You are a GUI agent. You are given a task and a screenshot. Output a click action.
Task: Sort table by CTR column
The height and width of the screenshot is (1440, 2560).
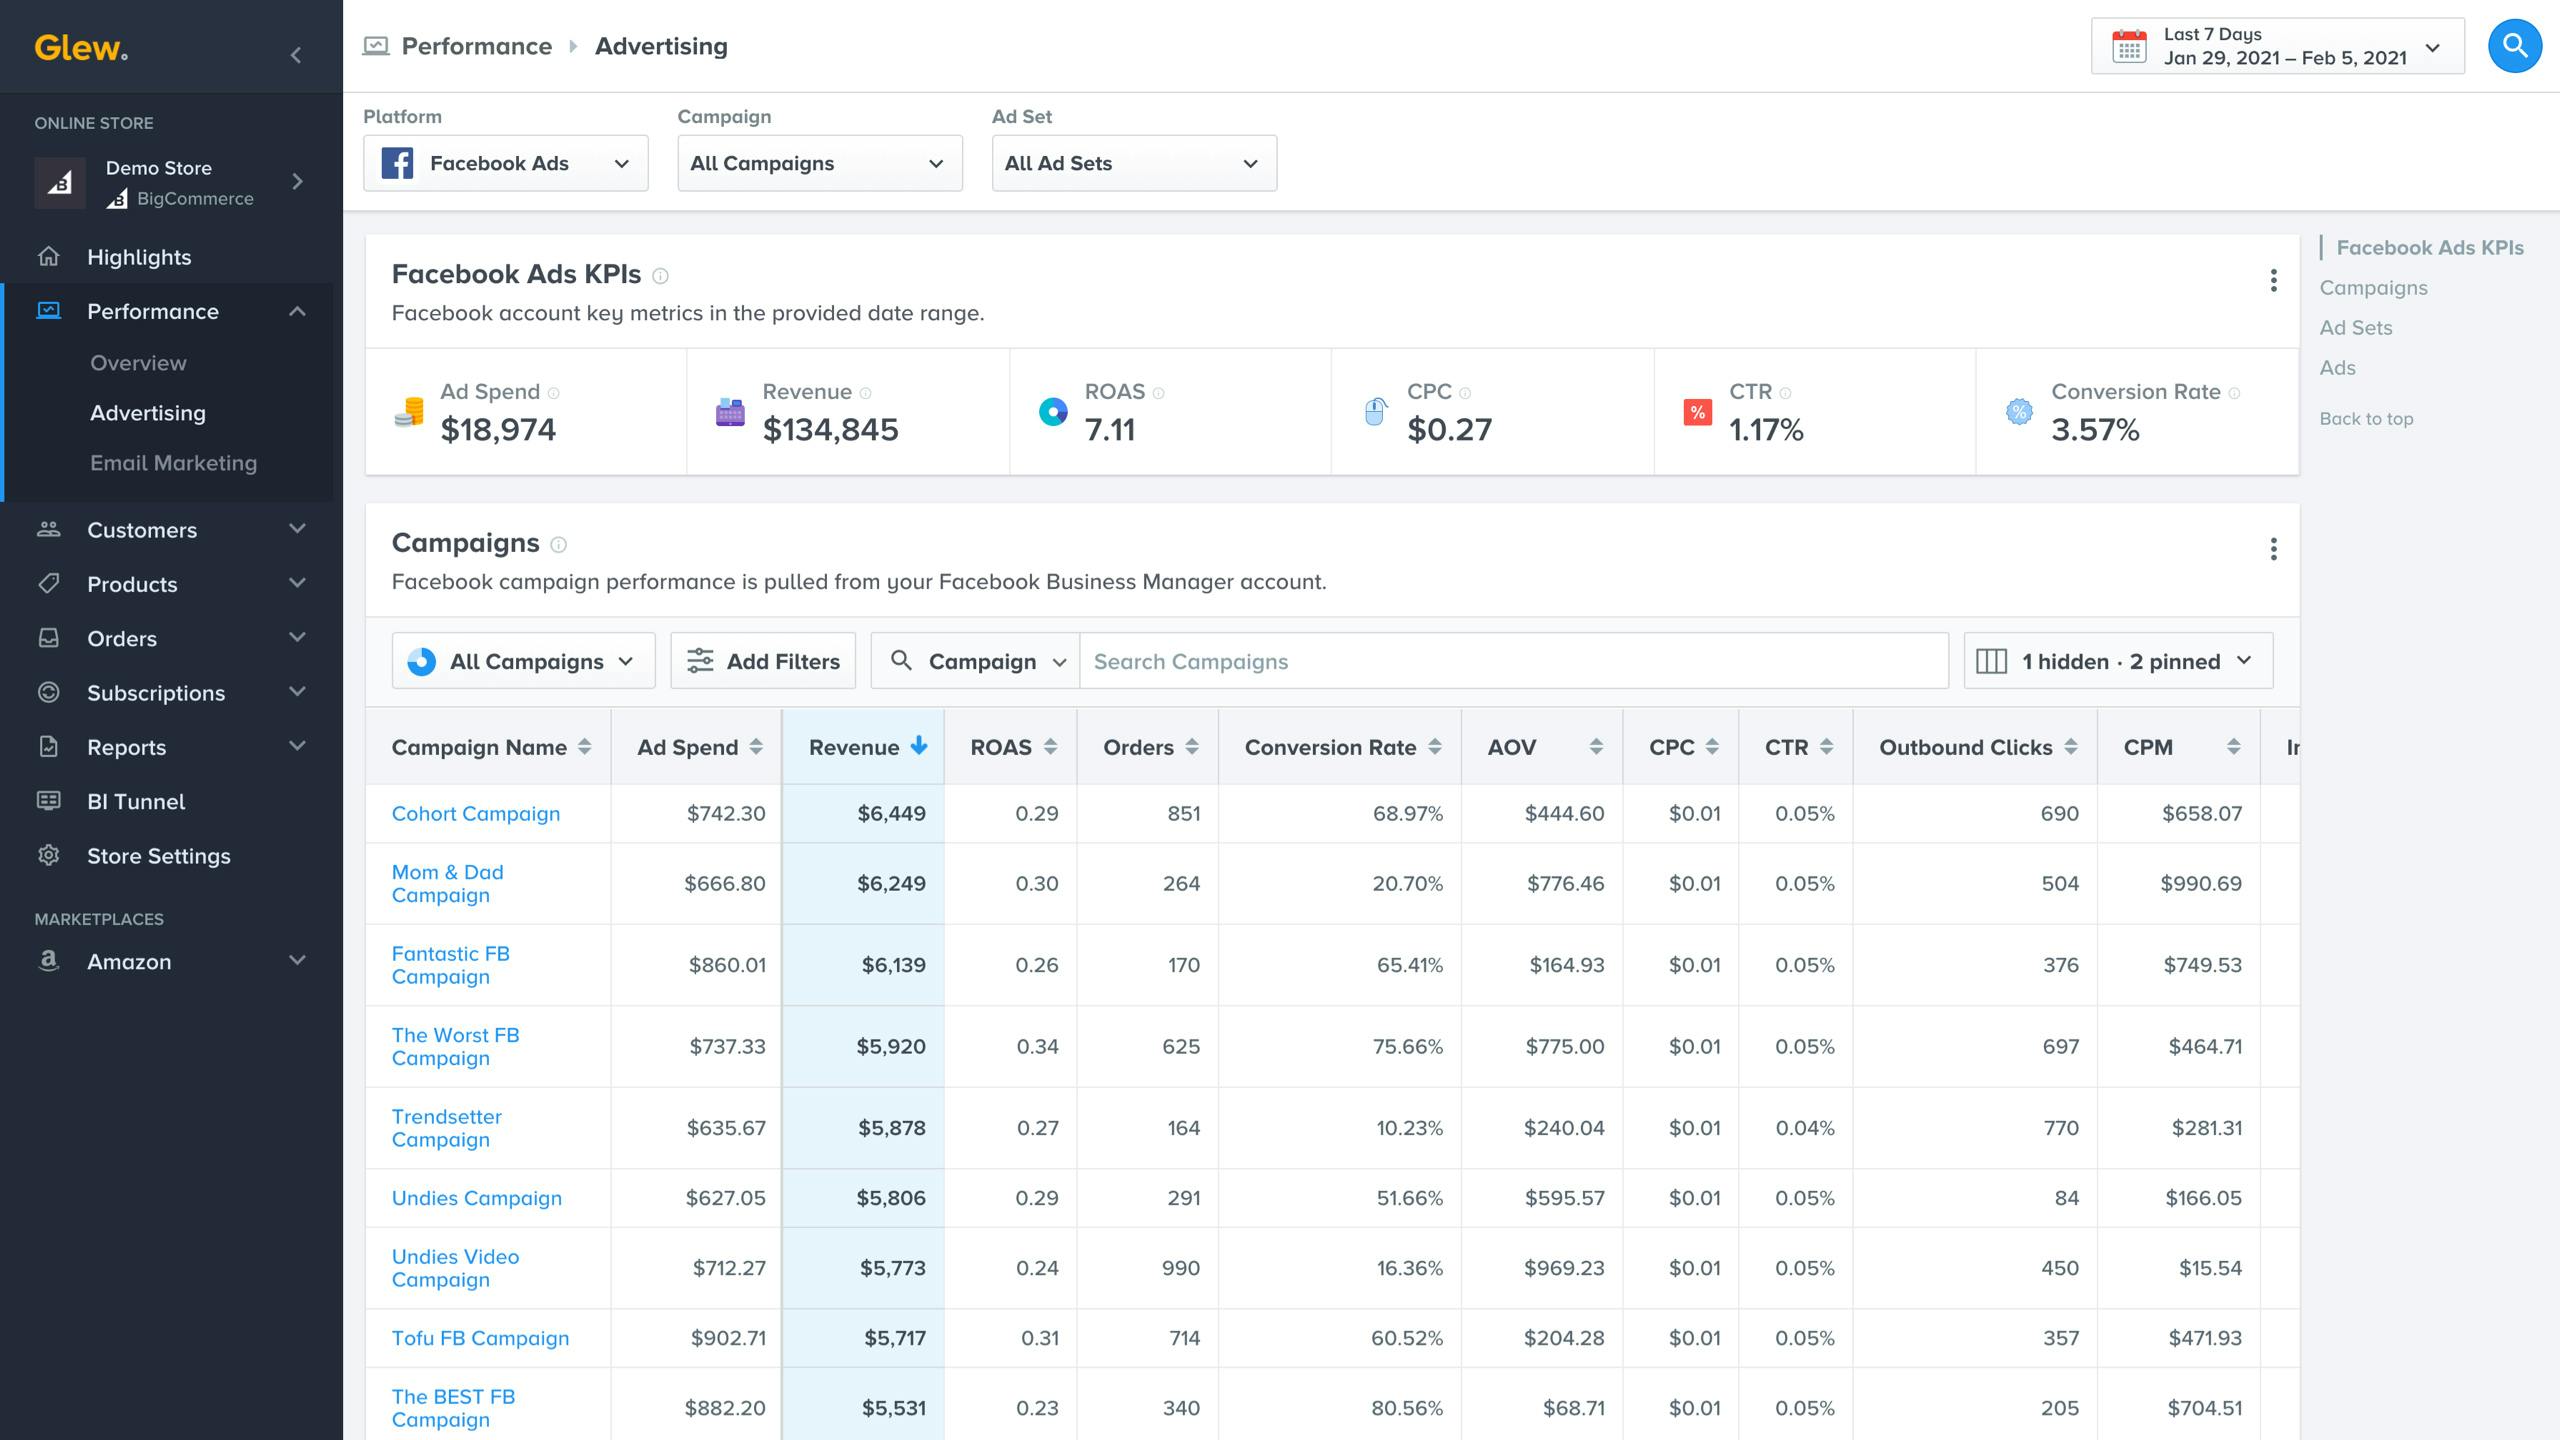[1826, 747]
